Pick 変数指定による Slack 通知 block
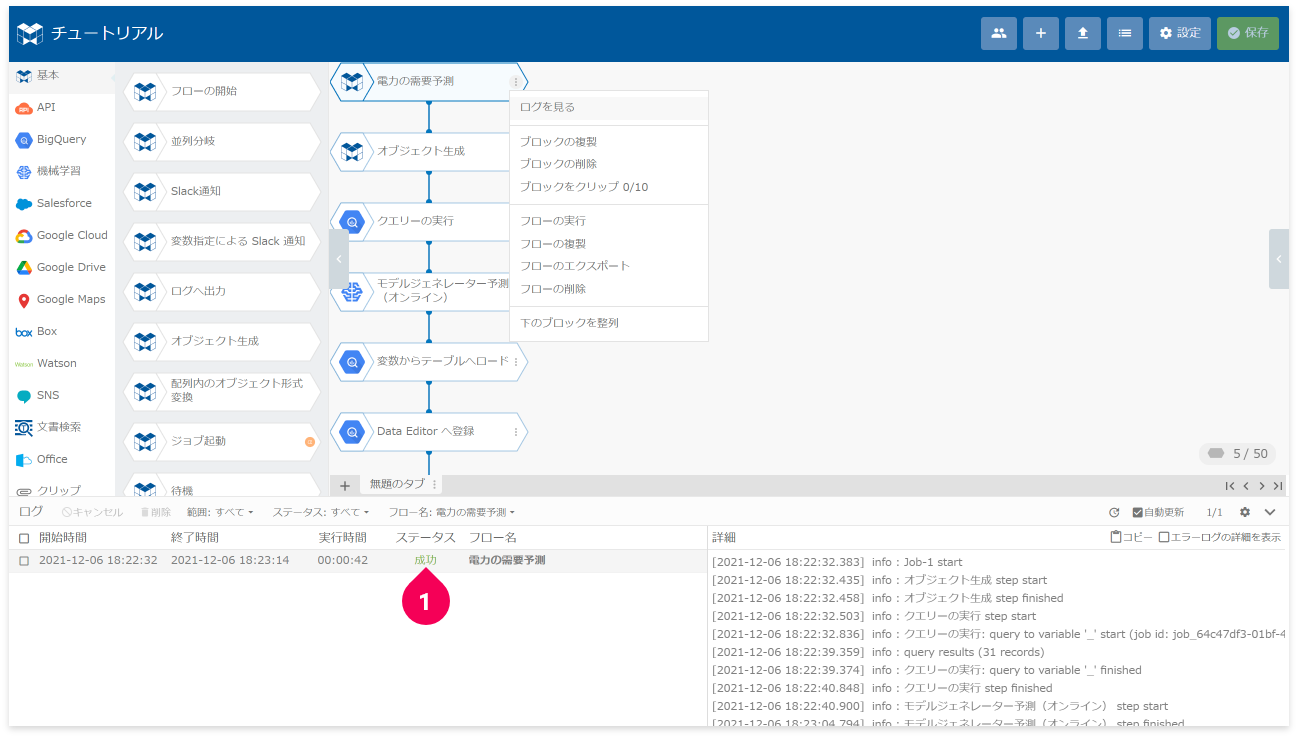Screen dimensions: 1298x738 (222, 241)
